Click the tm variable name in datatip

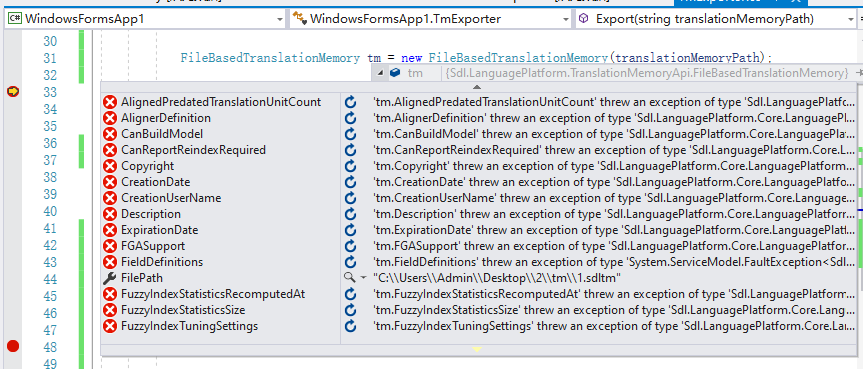[415, 73]
